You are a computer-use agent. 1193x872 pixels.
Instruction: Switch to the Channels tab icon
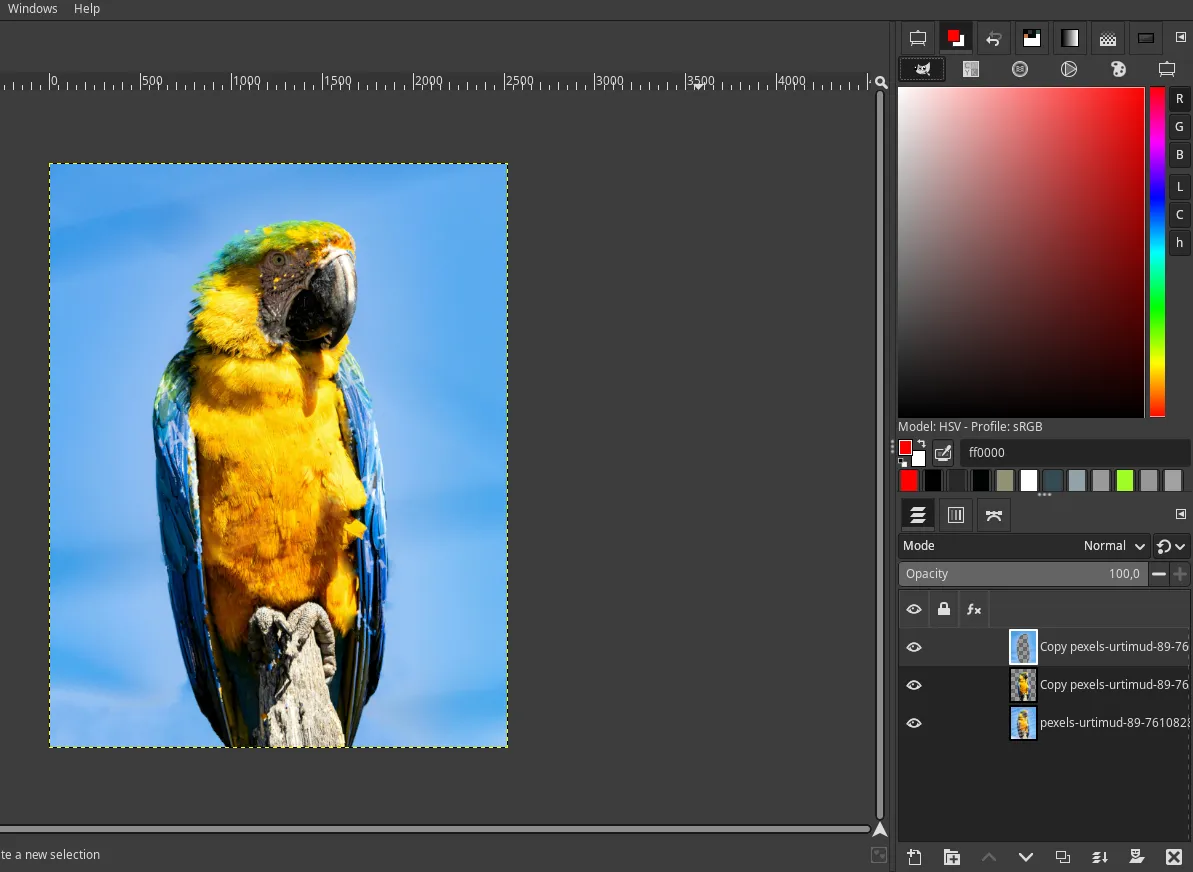[x=956, y=515]
